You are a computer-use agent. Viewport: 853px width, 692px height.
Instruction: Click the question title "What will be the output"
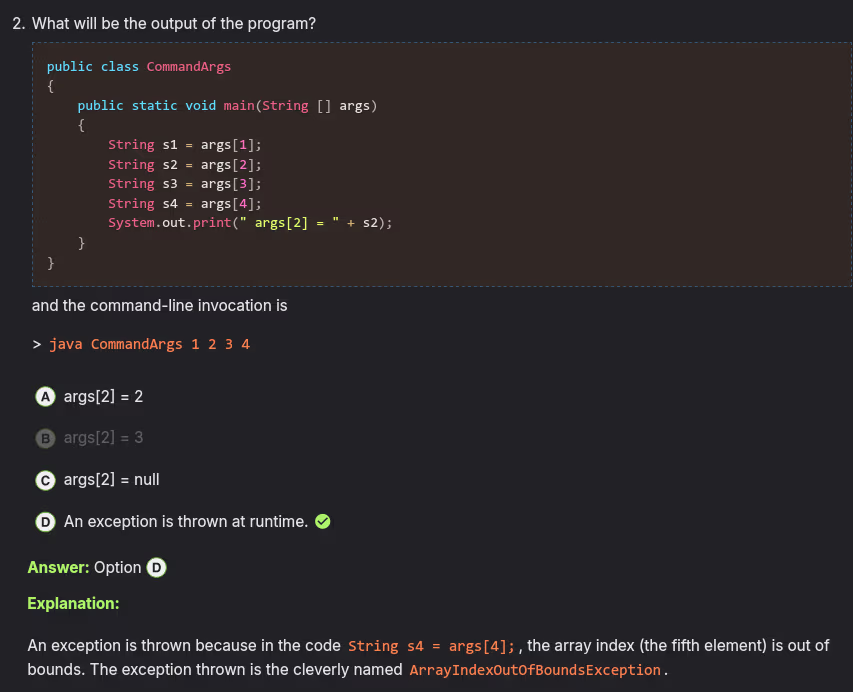(x=174, y=23)
